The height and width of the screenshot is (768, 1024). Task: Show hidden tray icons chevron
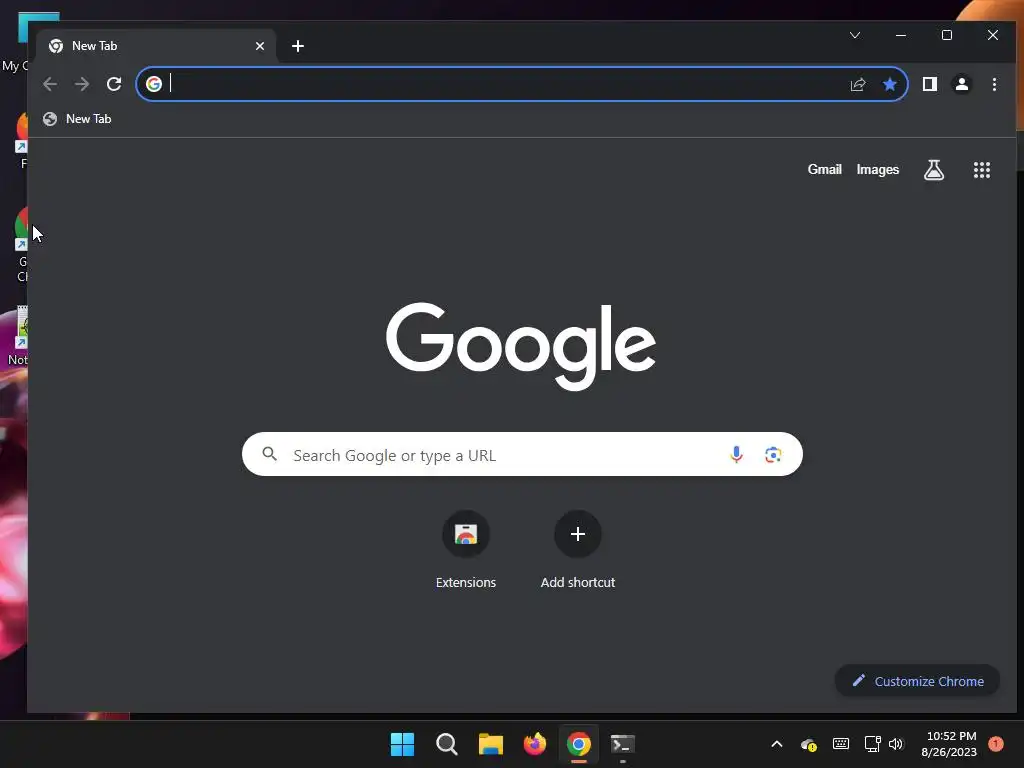tap(776, 744)
